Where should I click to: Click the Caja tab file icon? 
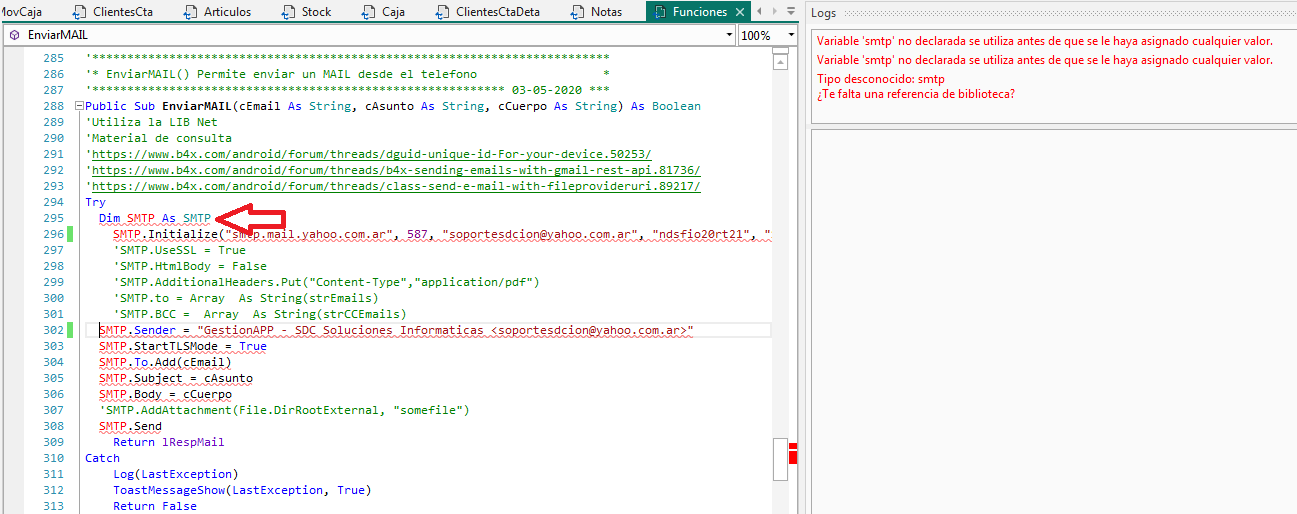pos(369,12)
